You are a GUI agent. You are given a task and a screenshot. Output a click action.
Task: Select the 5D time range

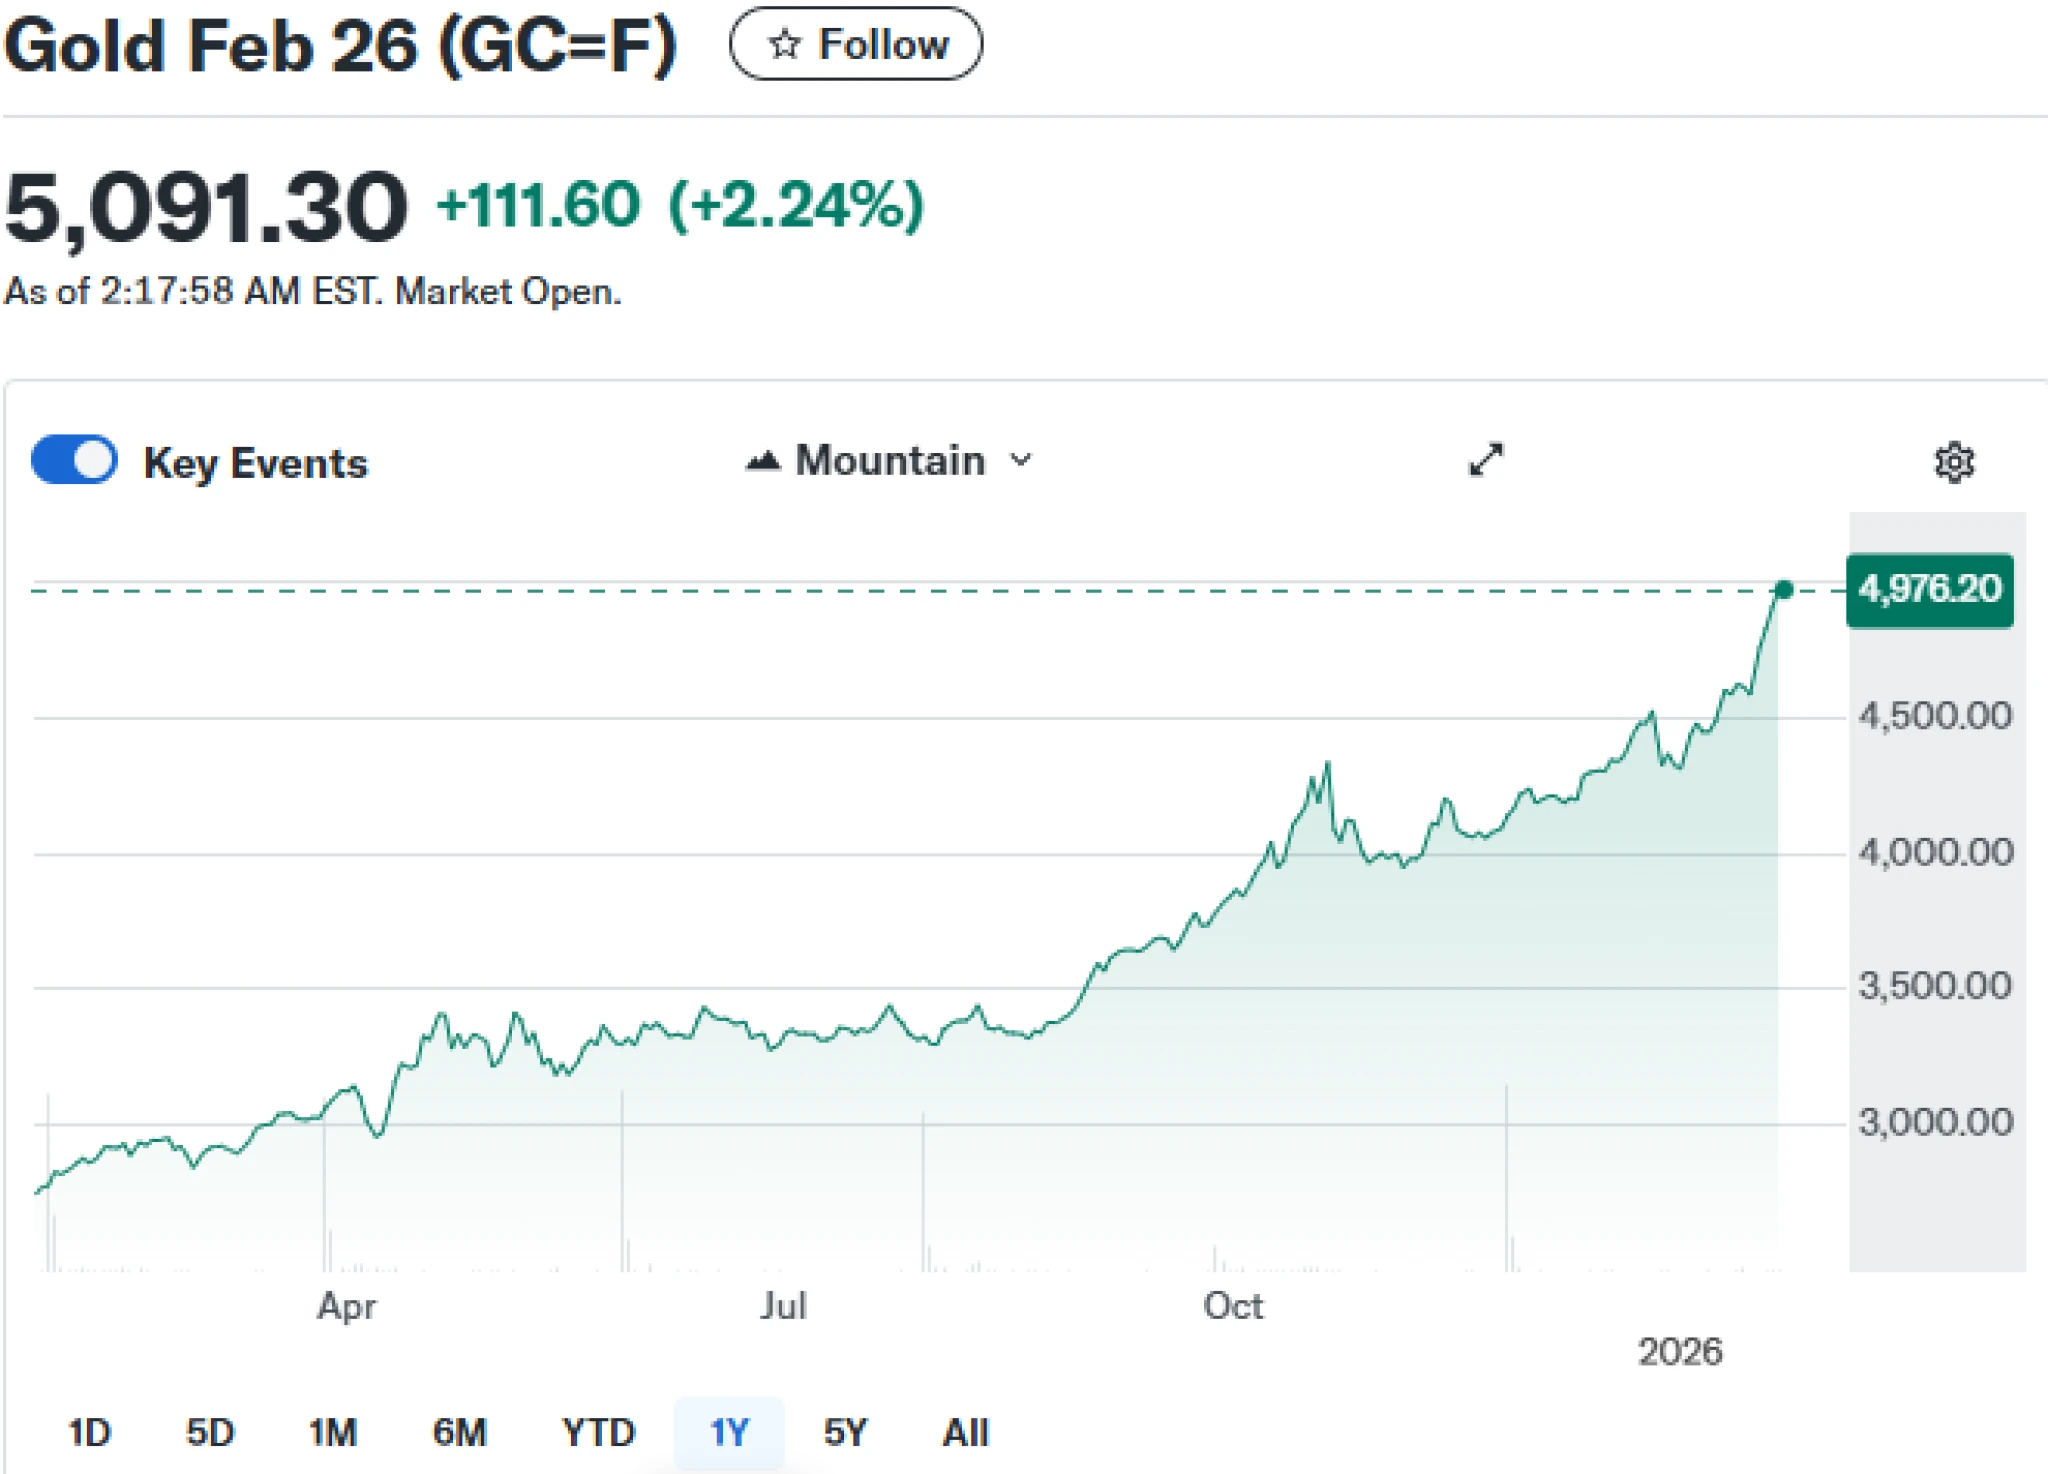pos(210,1432)
